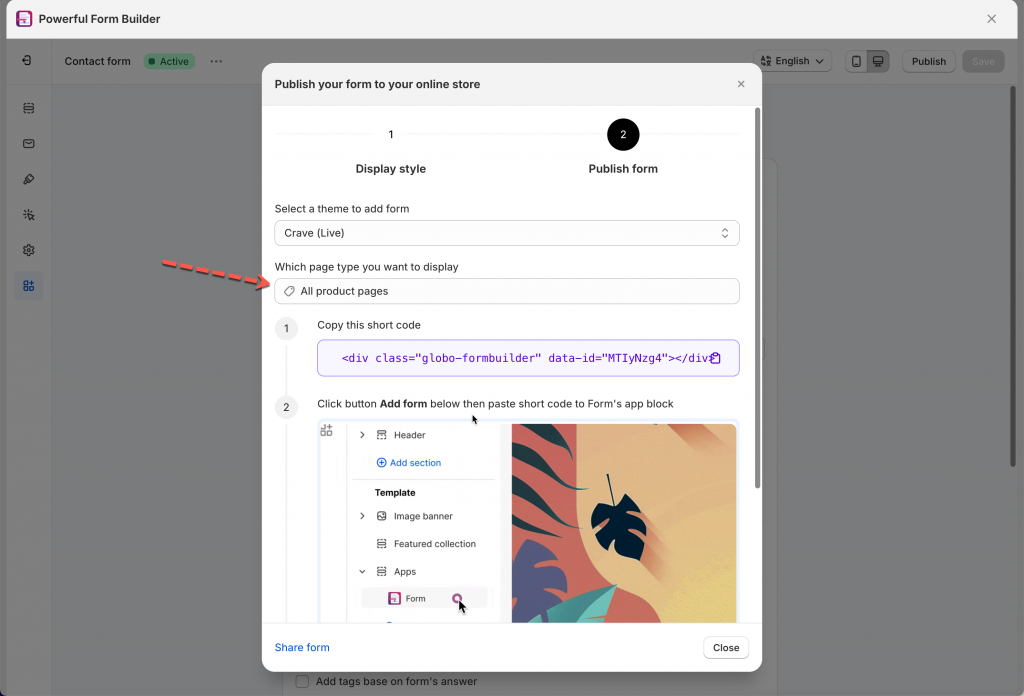Open the Crave (Live) theme dropdown
The height and width of the screenshot is (696, 1024).
[x=507, y=233]
